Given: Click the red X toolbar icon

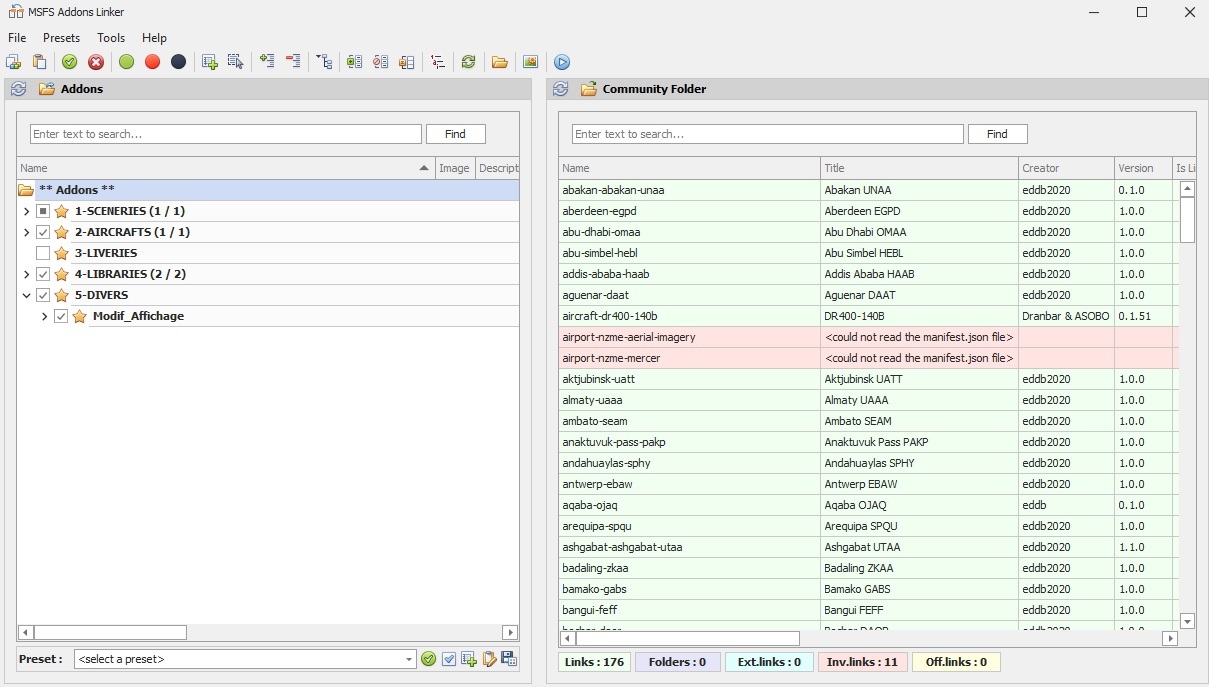Looking at the screenshot, I should coord(96,62).
